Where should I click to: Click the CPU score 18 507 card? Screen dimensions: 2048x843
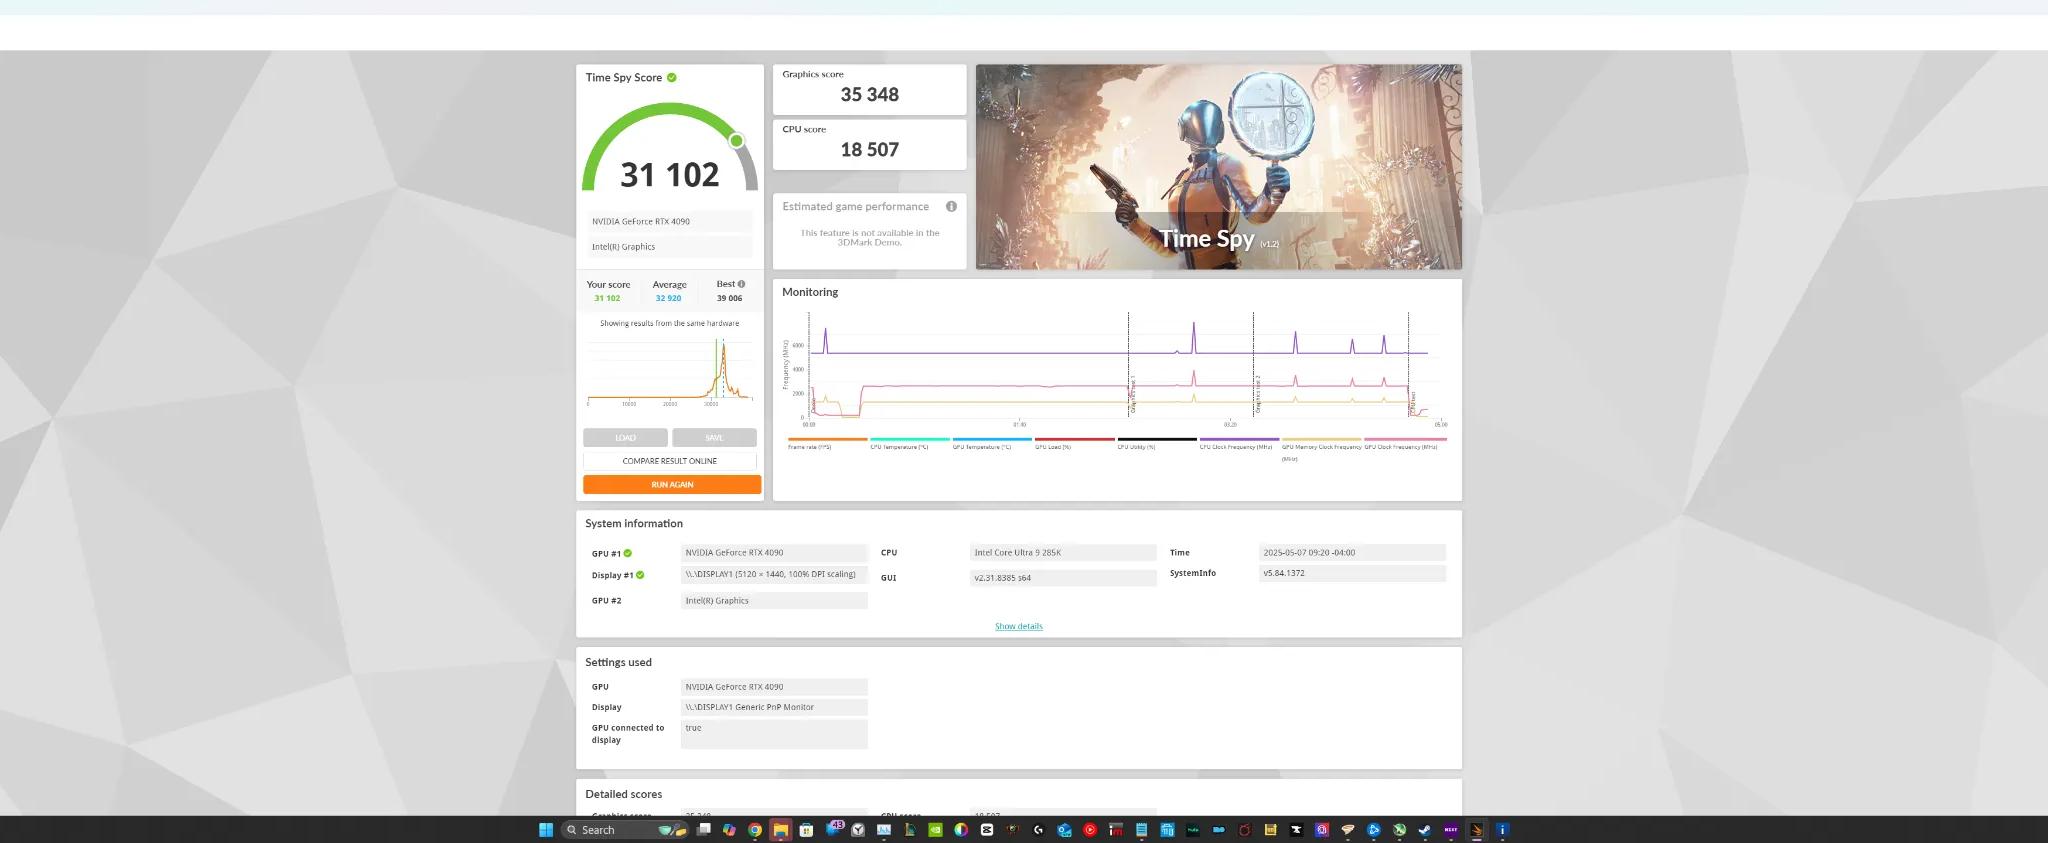[869, 144]
